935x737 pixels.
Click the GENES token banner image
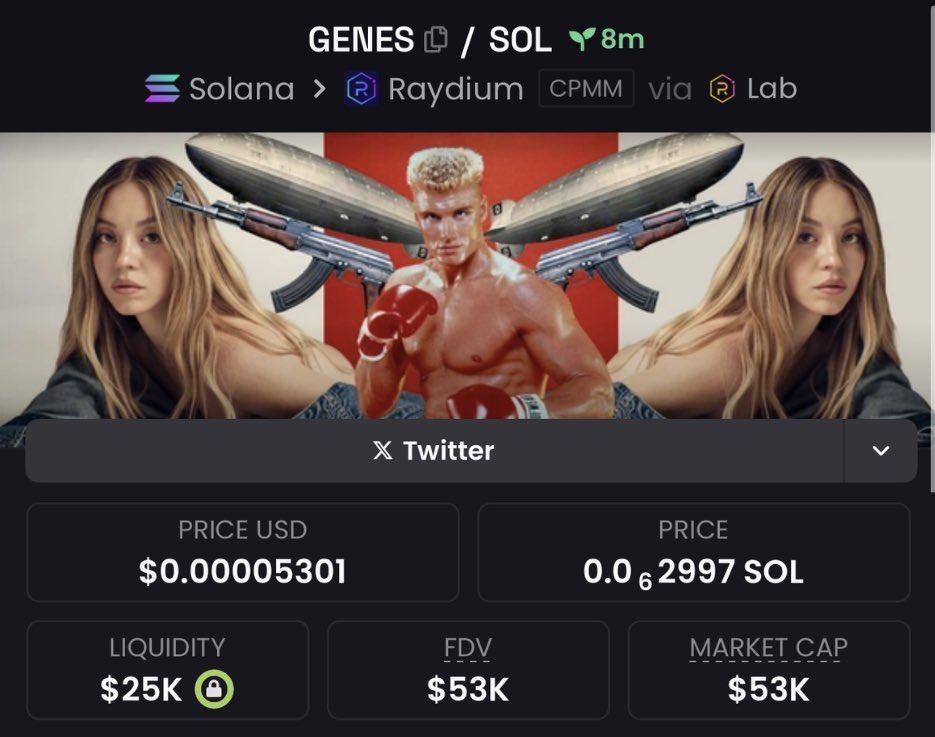point(465,275)
